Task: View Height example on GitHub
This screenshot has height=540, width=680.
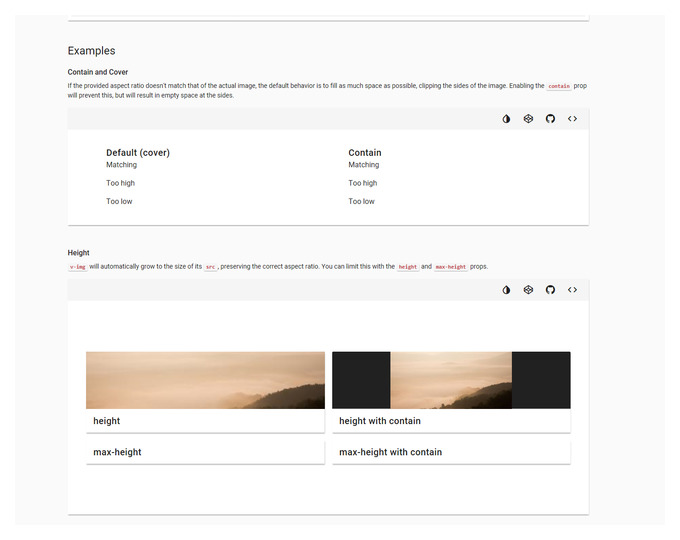Action: point(550,290)
